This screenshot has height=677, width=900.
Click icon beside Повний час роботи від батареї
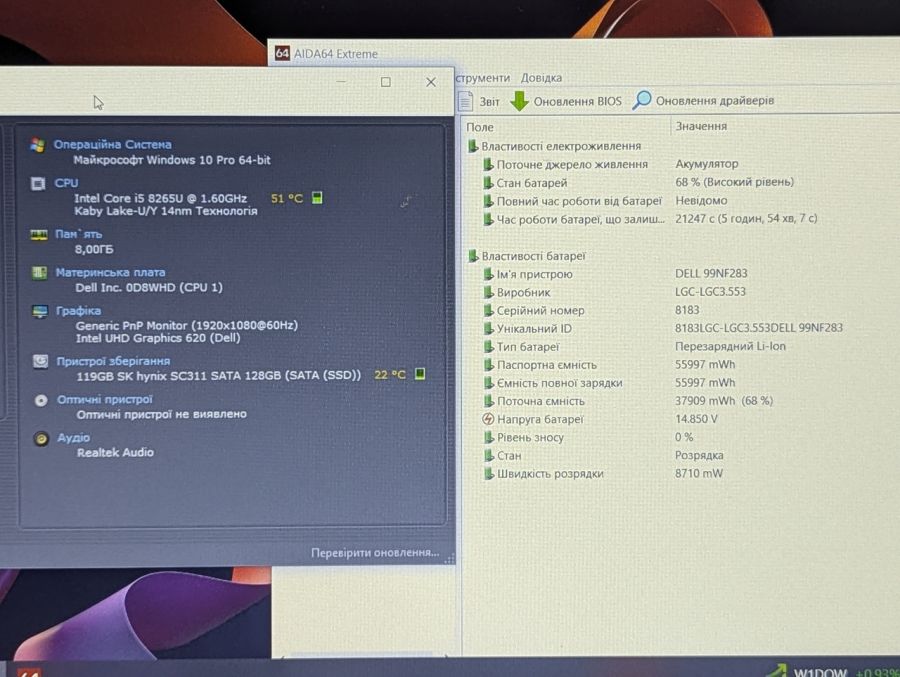tap(488, 201)
